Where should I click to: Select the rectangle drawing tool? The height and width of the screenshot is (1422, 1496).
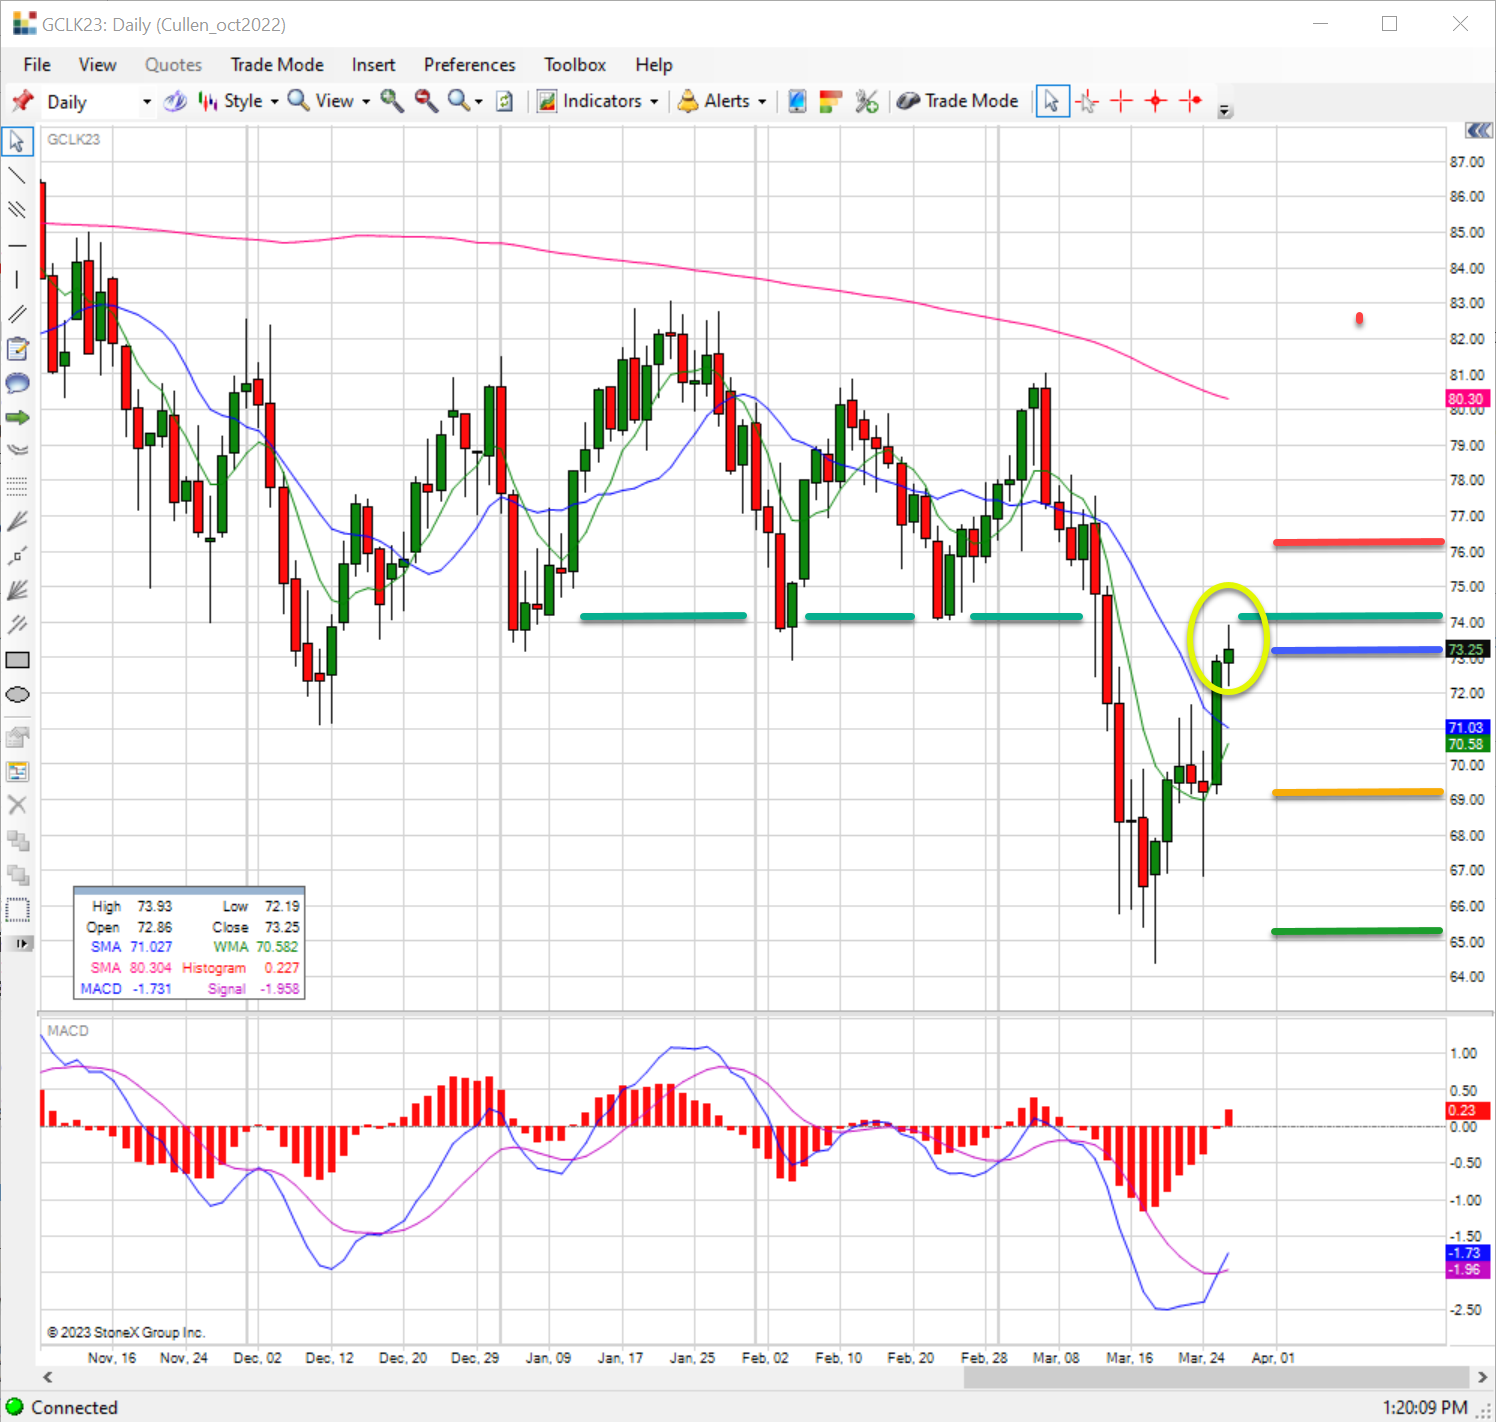click(x=17, y=660)
